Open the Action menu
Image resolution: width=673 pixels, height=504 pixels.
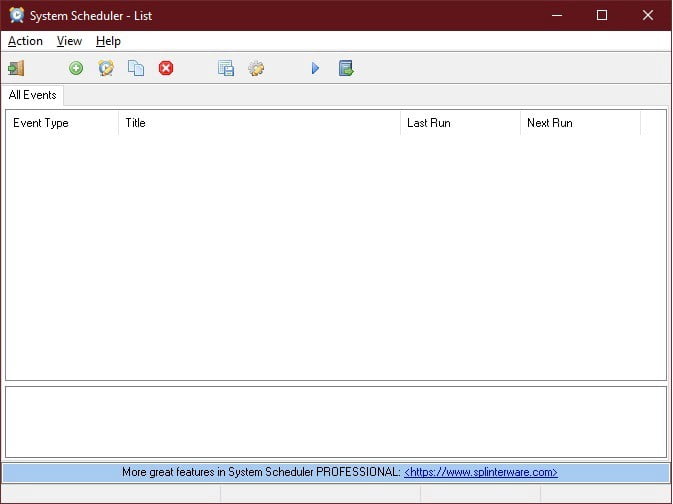click(25, 41)
